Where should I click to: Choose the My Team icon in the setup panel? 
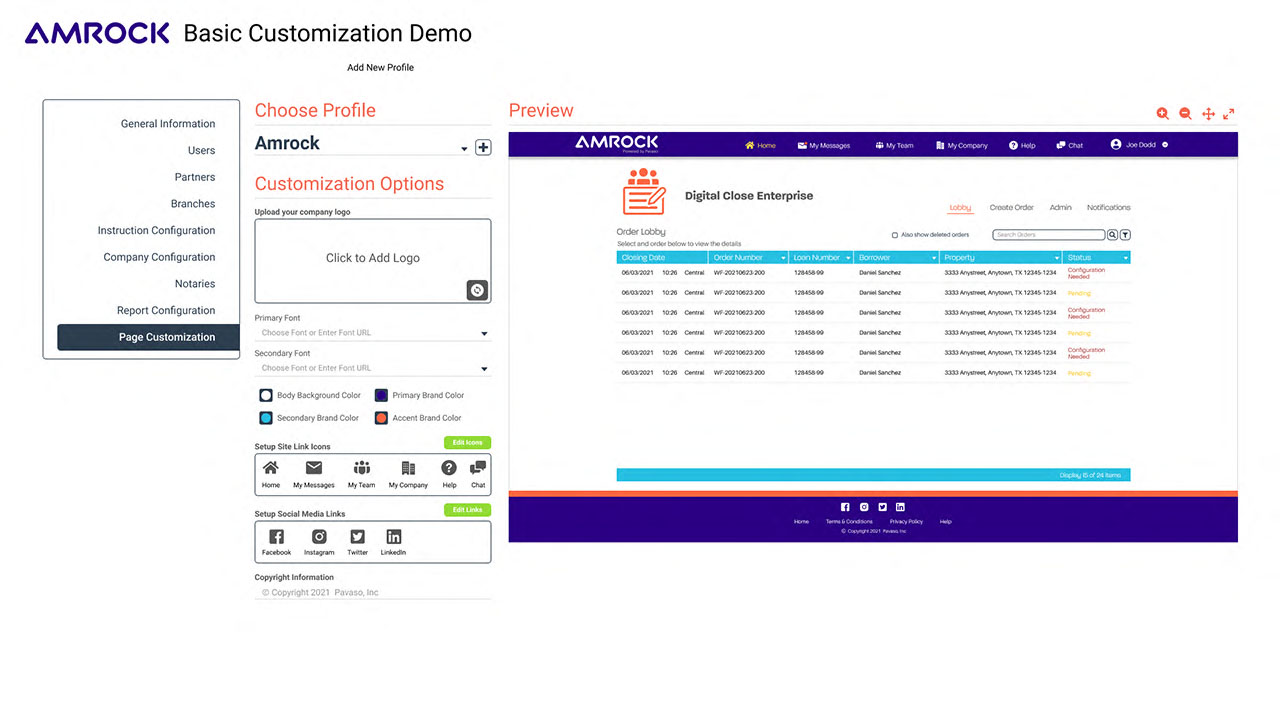[361, 468]
